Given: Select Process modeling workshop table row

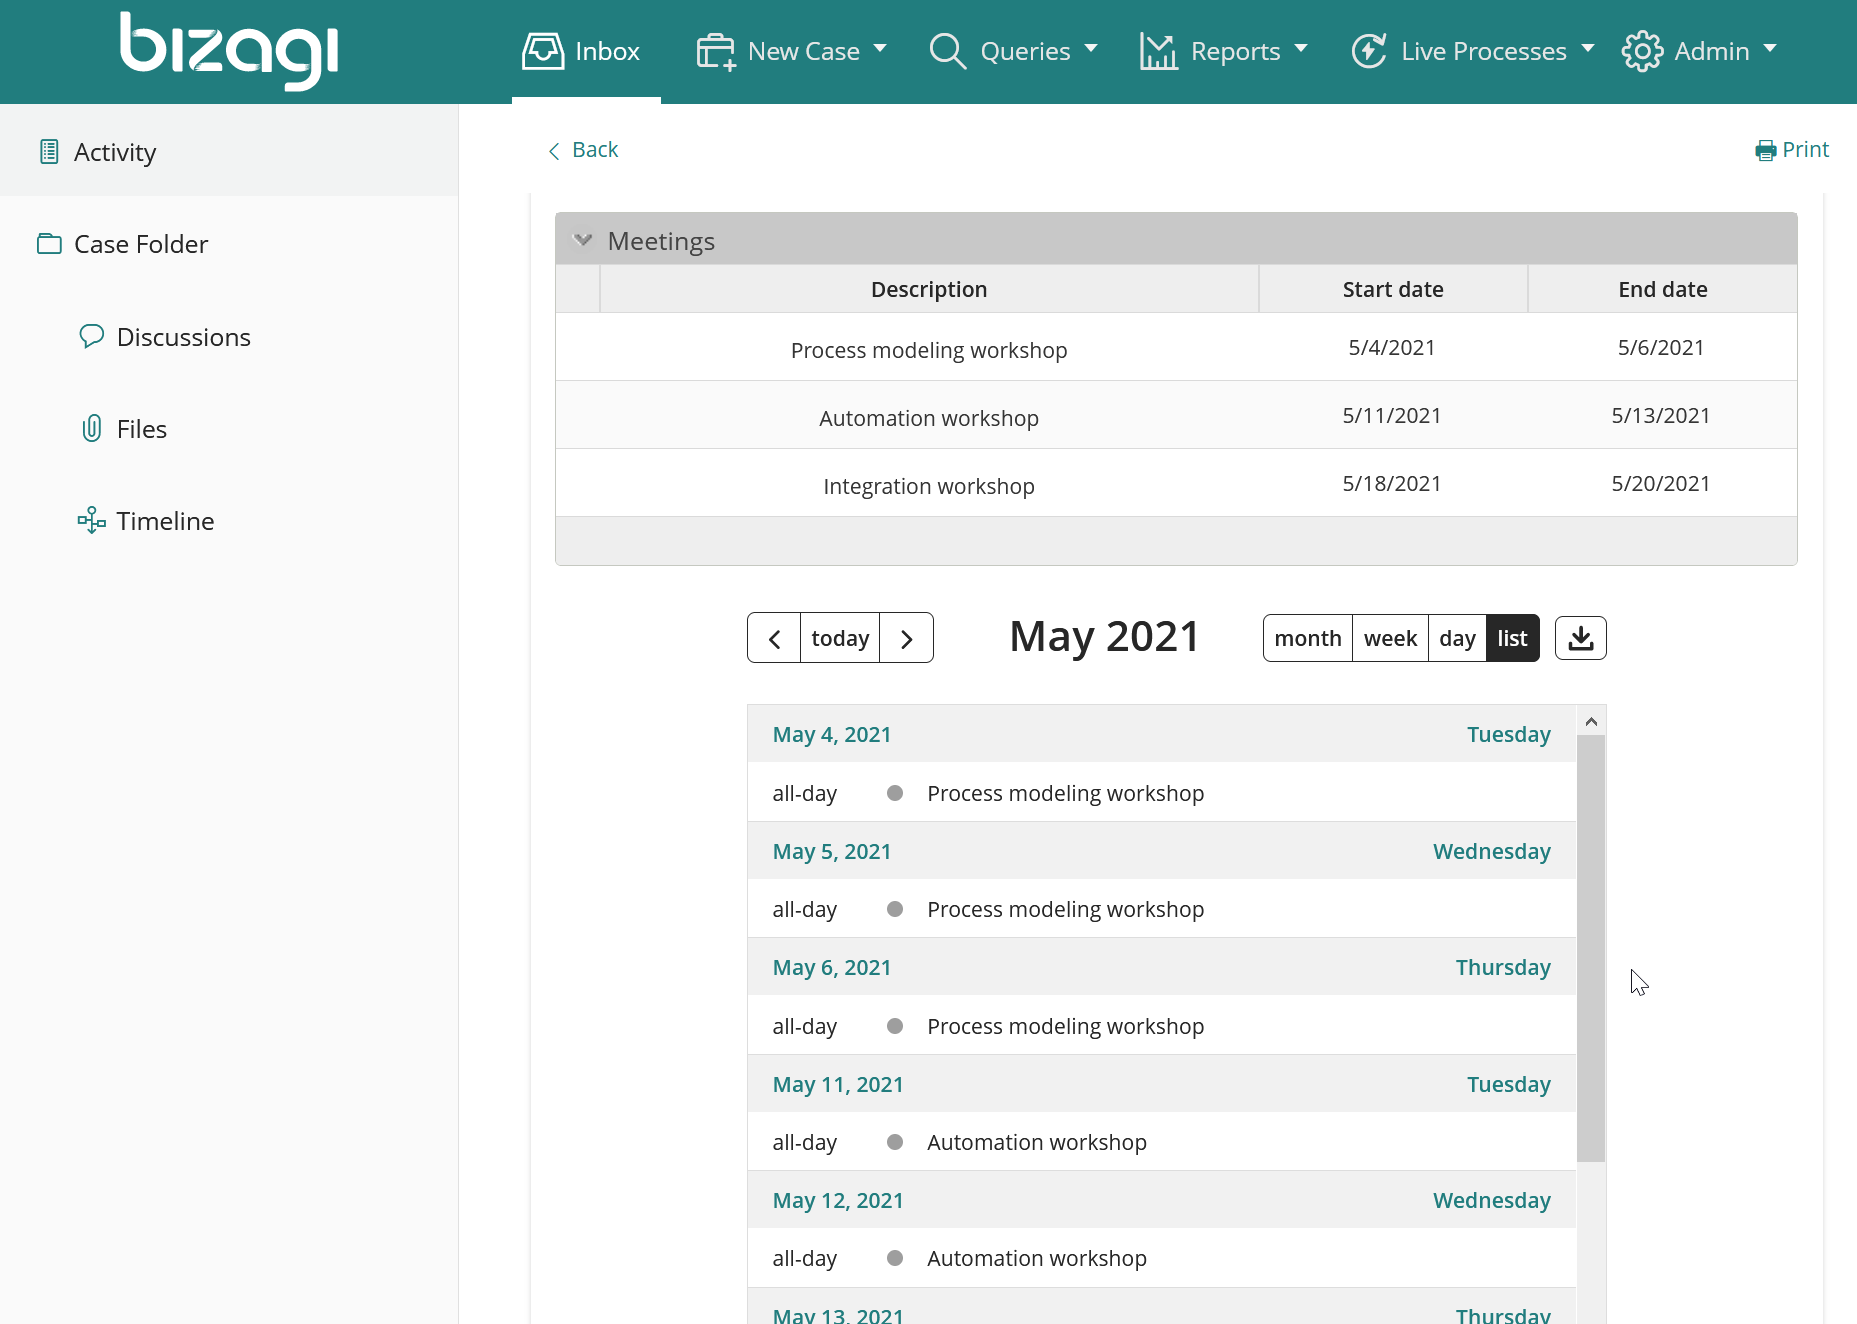Looking at the screenshot, I should (x=1176, y=348).
